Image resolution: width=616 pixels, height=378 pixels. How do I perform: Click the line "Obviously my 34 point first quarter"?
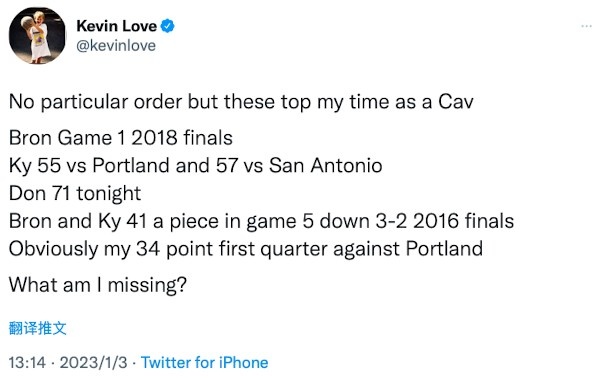point(246,249)
